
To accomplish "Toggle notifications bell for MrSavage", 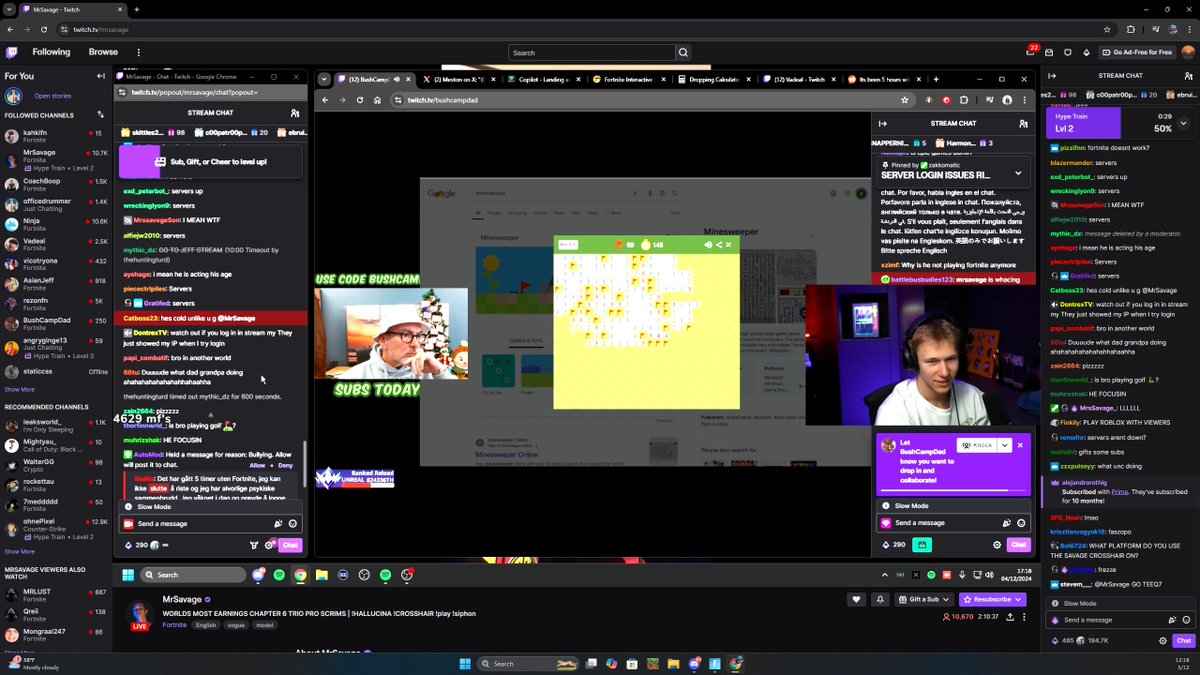I will (879, 599).
